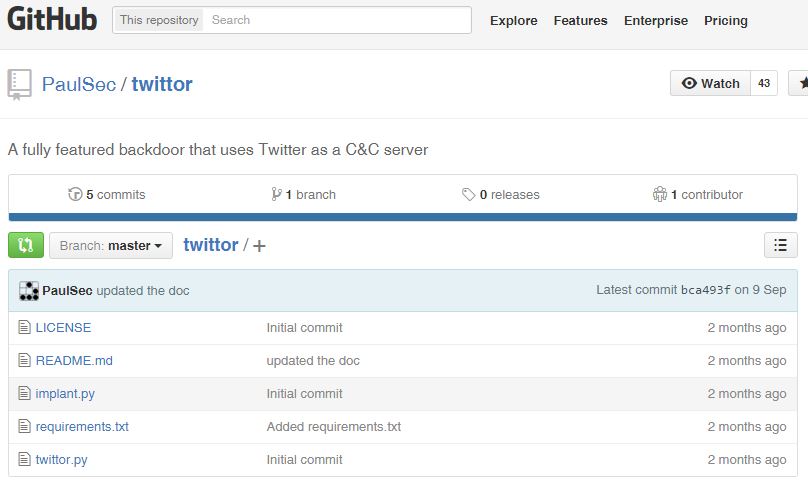Click the list view icon button
Screen dimensions: 808x482
point(780,245)
